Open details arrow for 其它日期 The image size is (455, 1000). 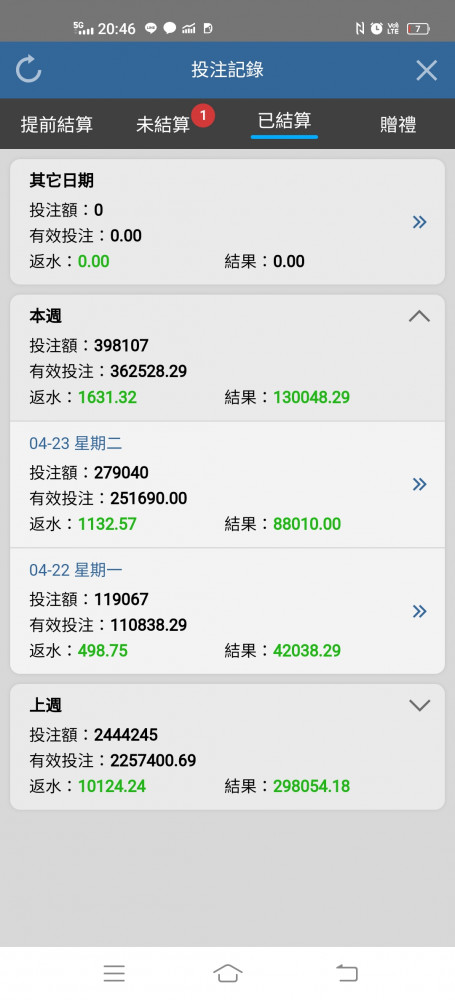click(419, 222)
